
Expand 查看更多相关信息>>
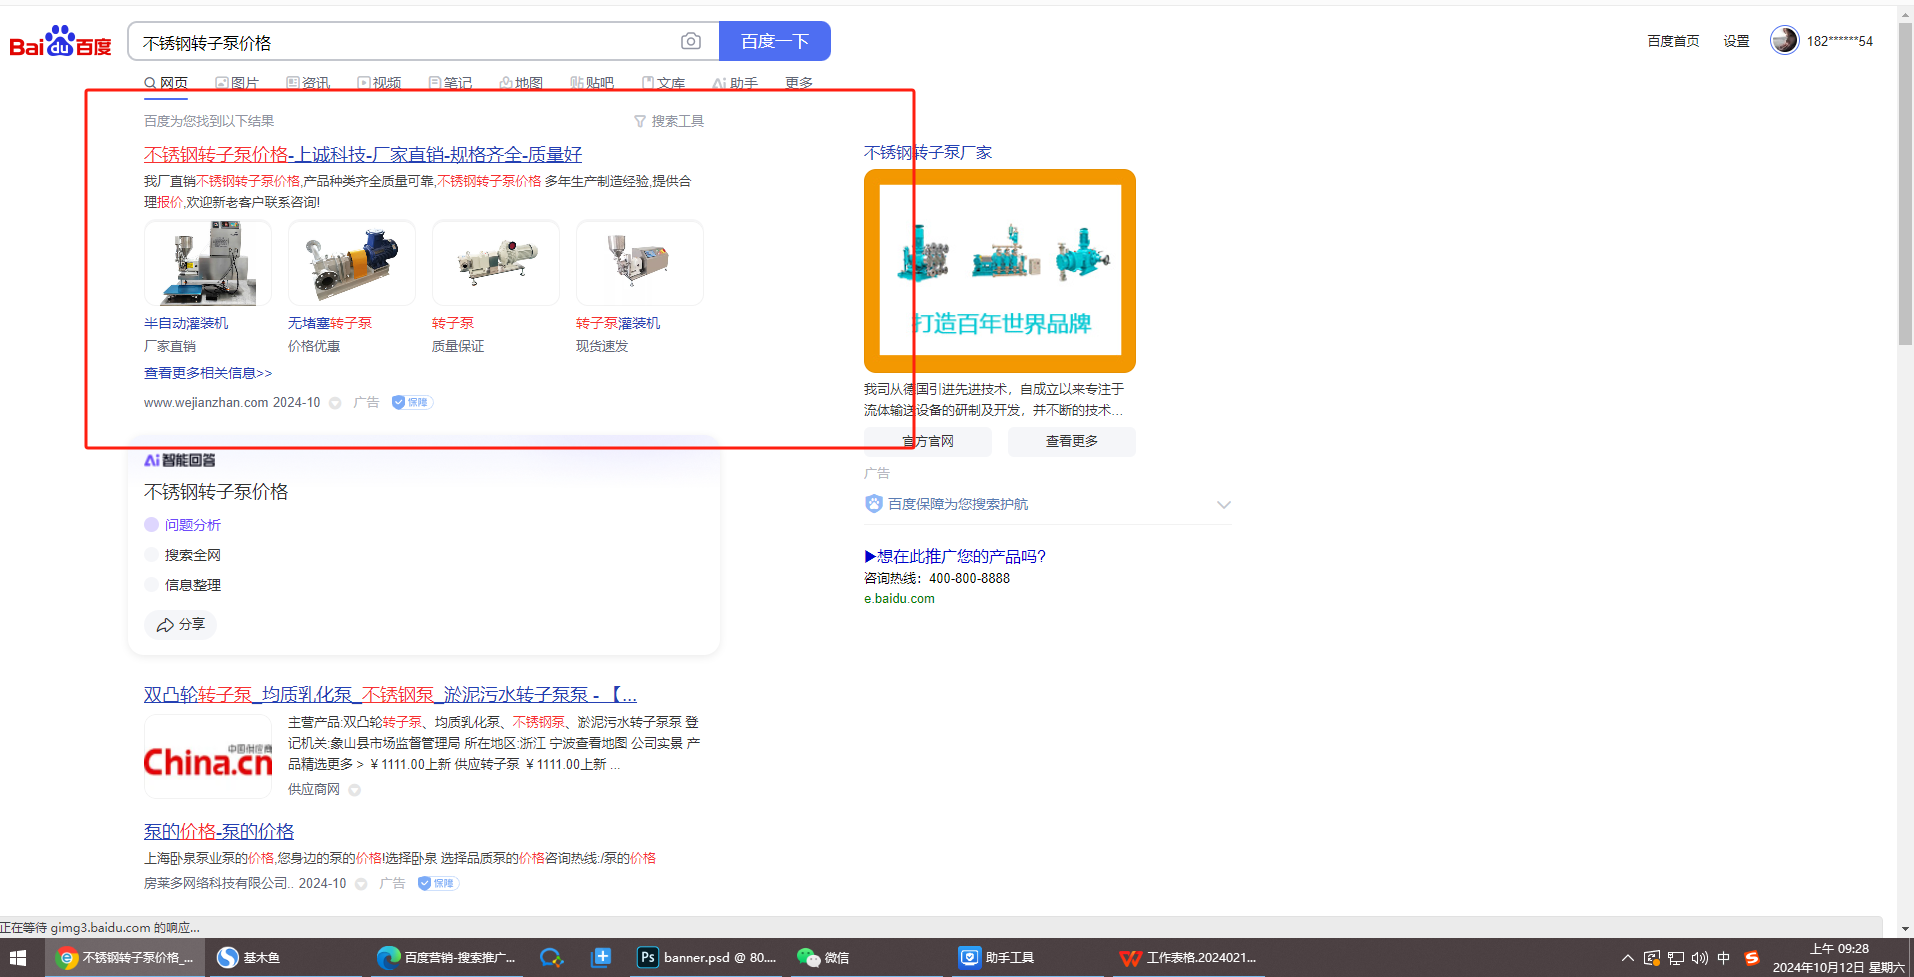pos(208,373)
